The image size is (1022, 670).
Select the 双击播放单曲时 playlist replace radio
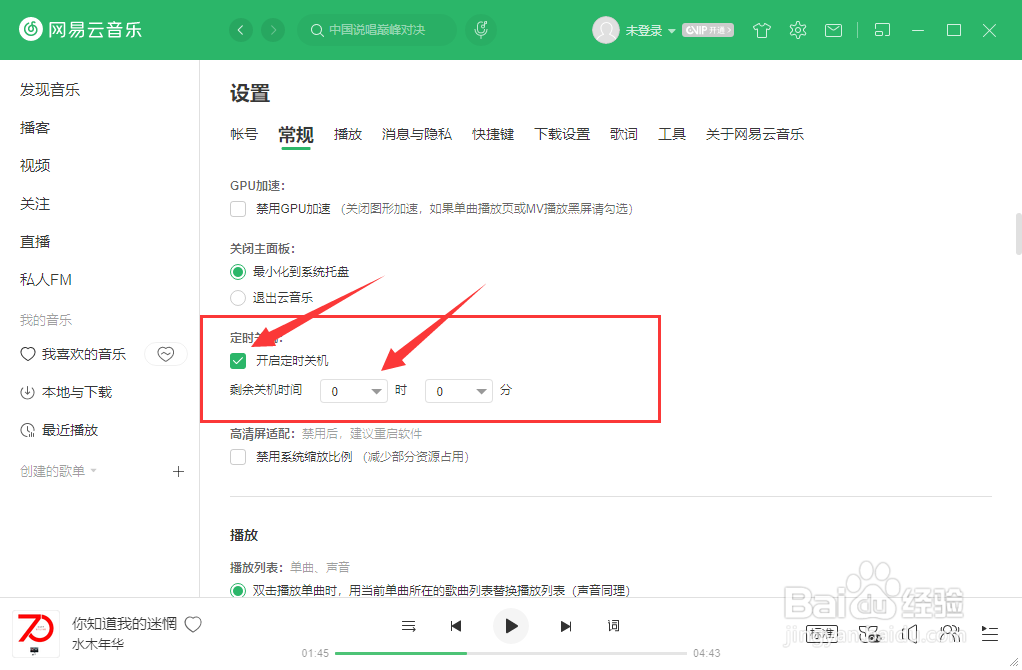[x=238, y=590]
